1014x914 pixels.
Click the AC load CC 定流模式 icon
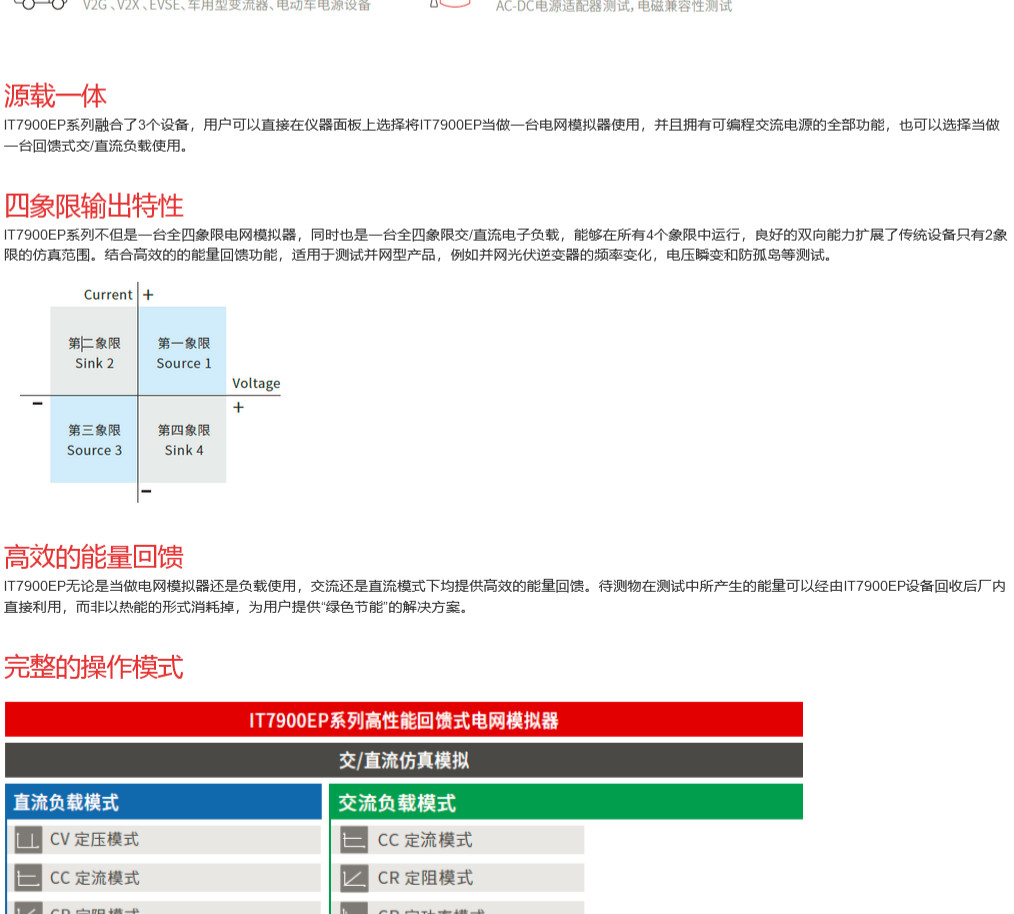[354, 840]
